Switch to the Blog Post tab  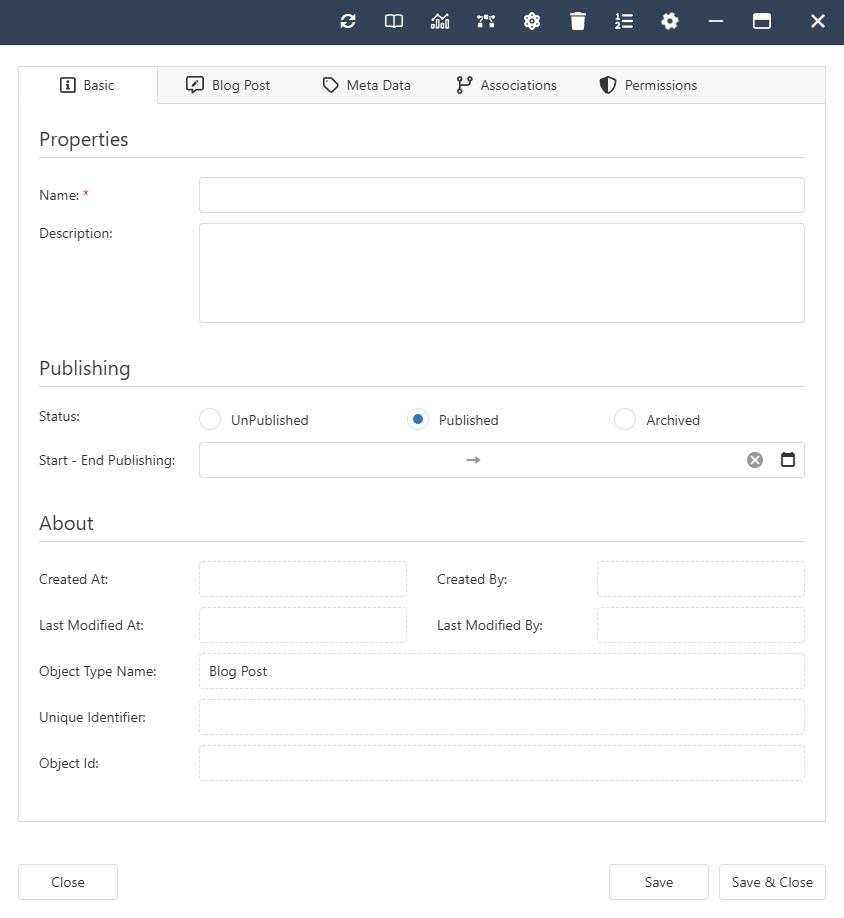[x=228, y=85]
